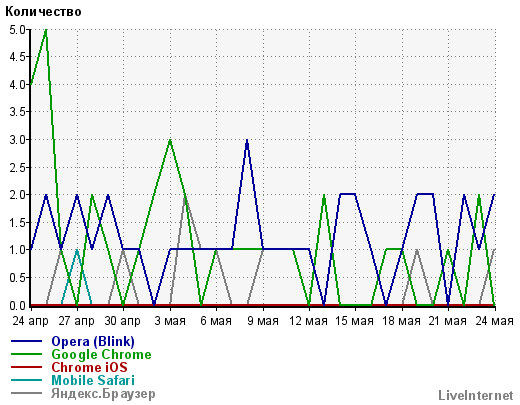The width and height of the screenshot is (520, 405).
Task: Click the gray Яндекс.Браузер legend swatch
Action: coord(27,393)
